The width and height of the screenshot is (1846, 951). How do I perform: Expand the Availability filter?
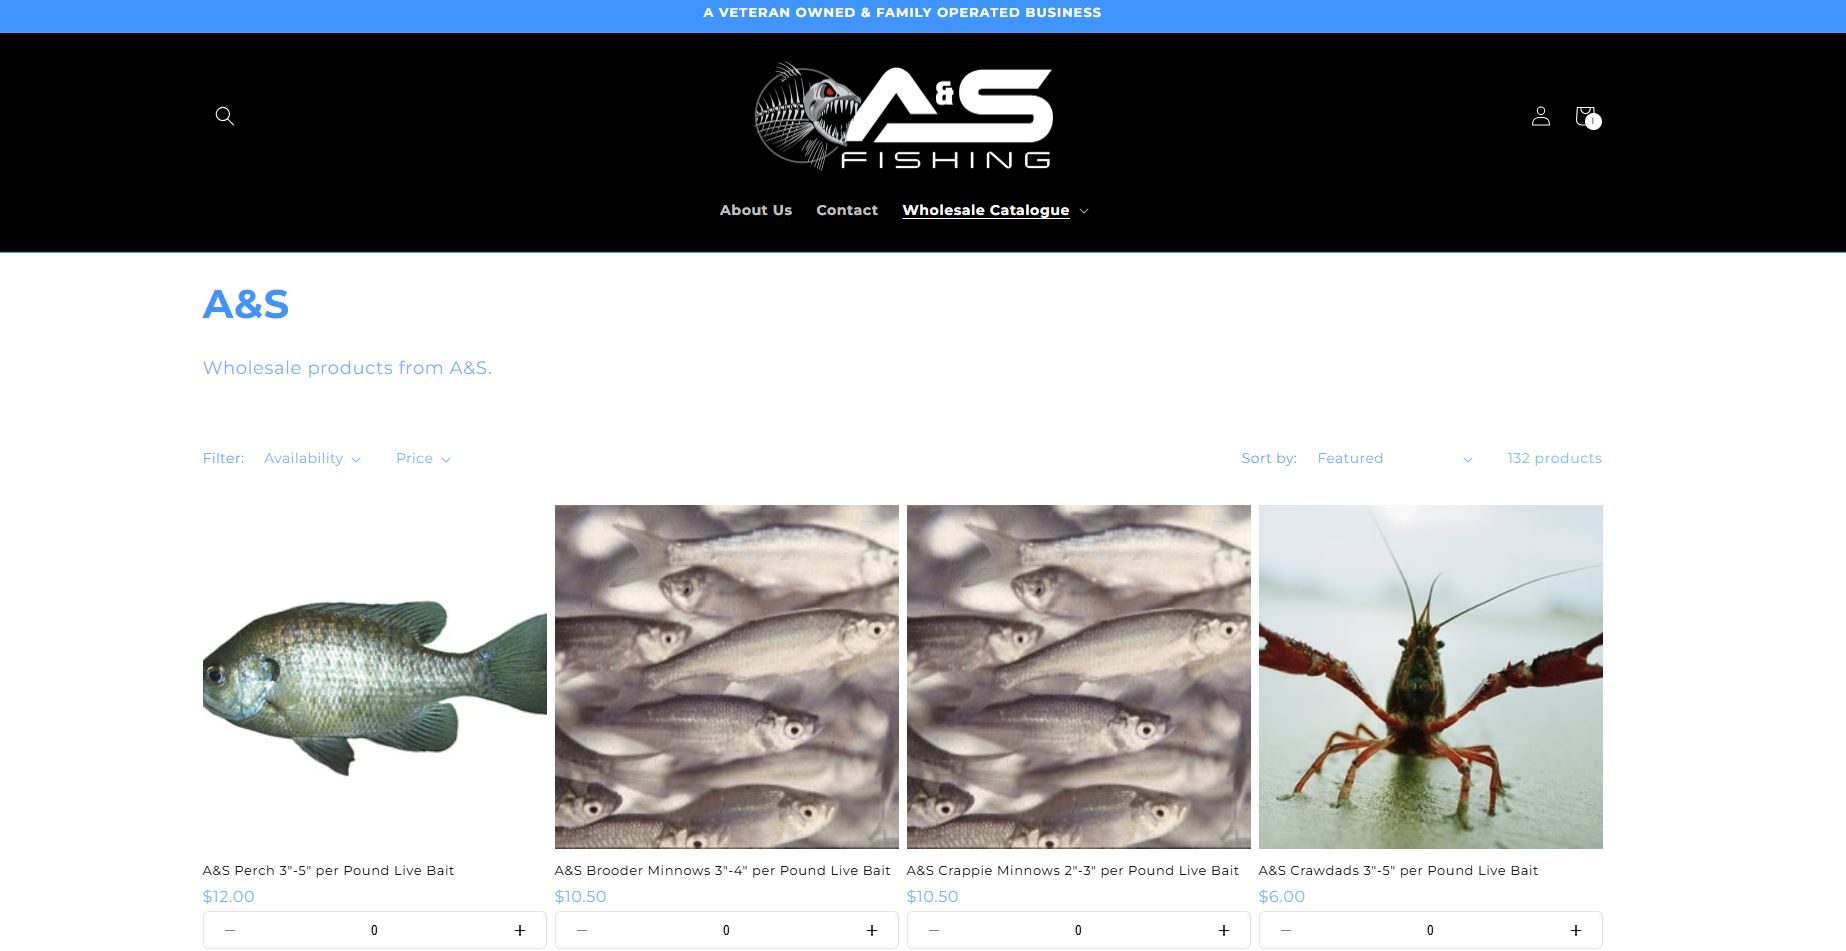point(312,458)
